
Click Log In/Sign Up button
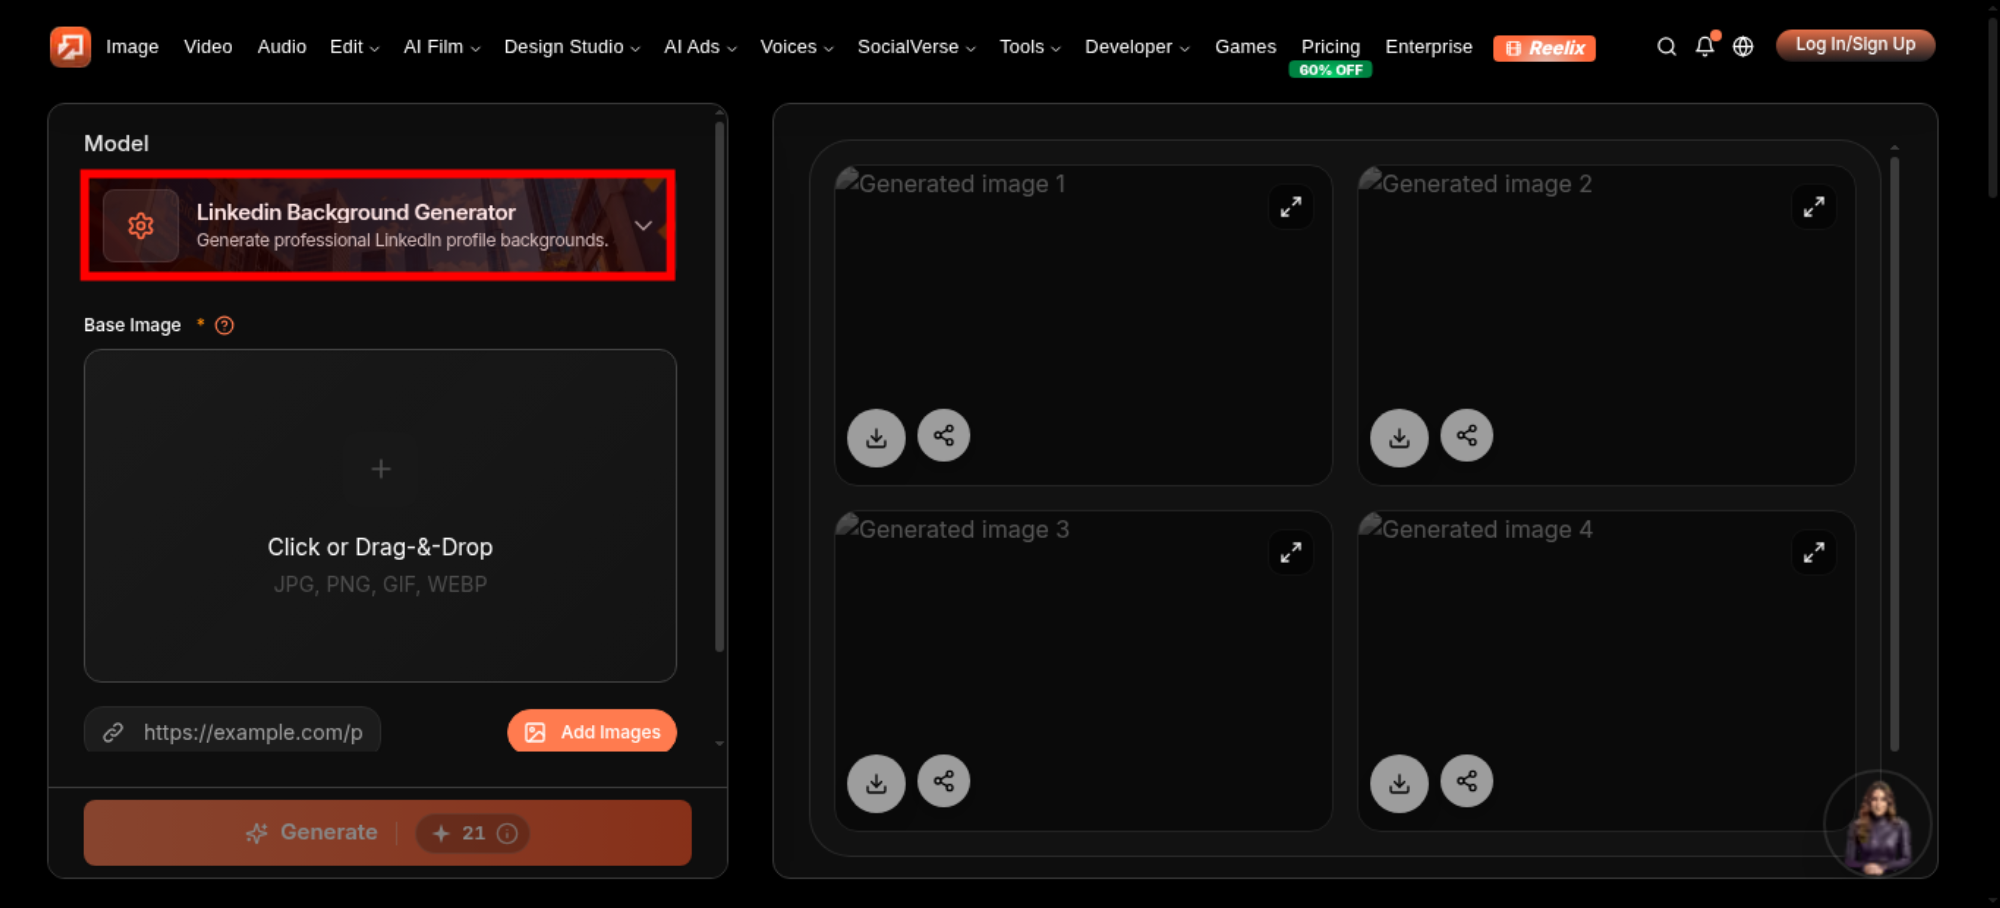coord(1855,45)
